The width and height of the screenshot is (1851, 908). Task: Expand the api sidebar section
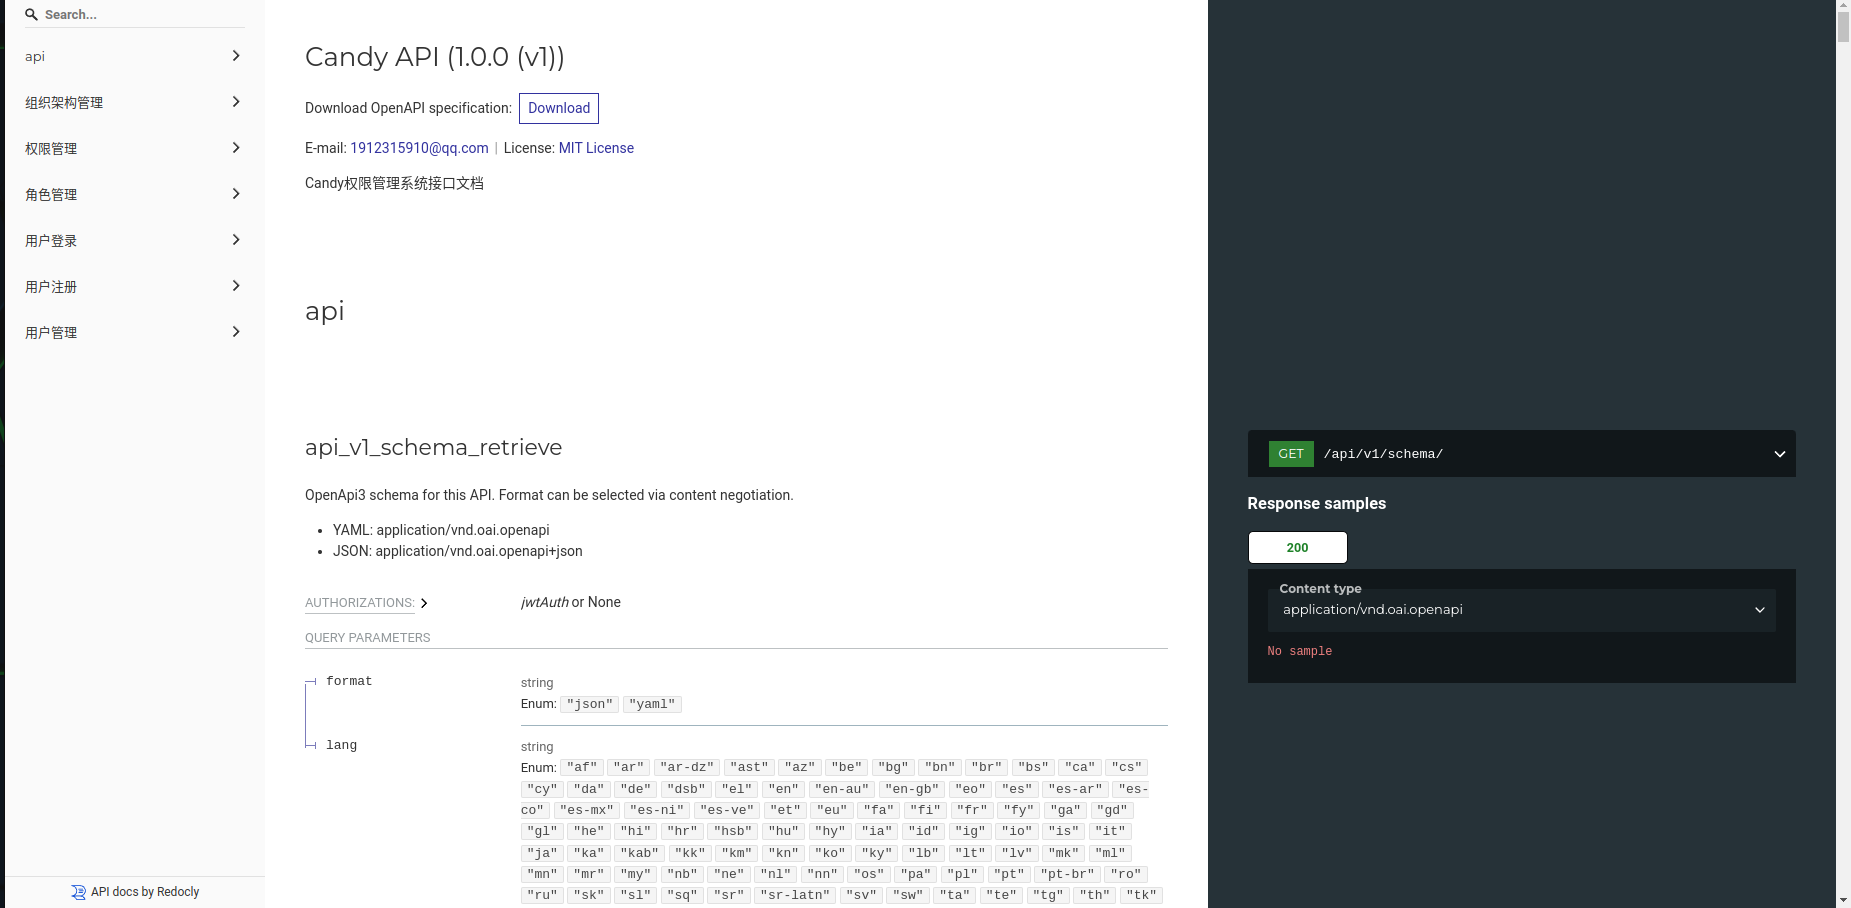tap(236, 56)
